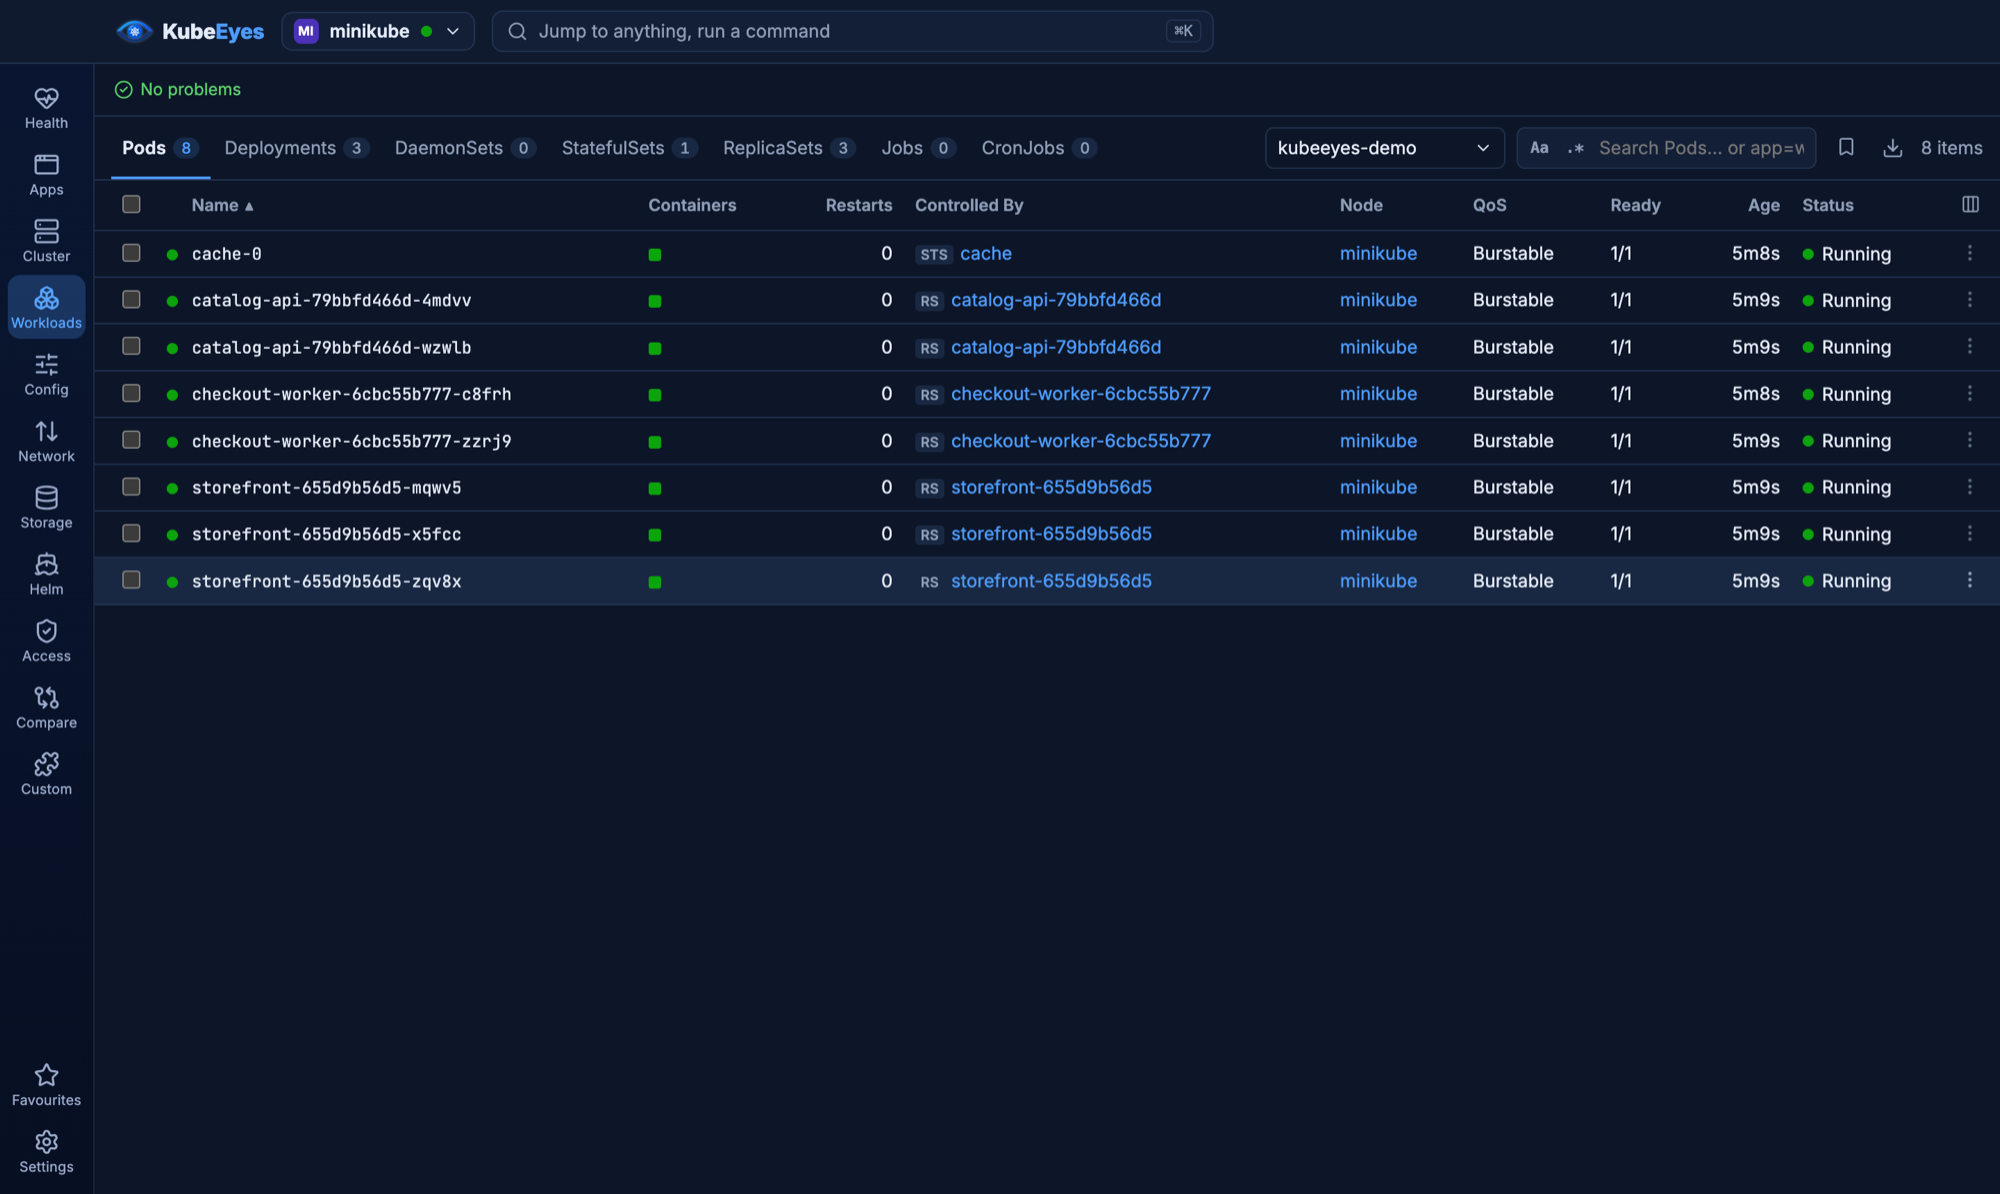Click the green container square of cache-0
The image size is (2000, 1194).
[x=655, y=255]
